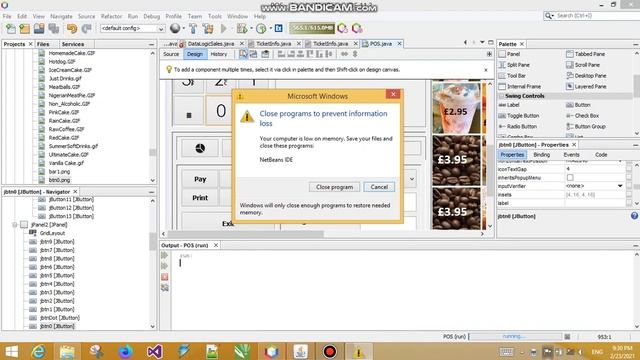Click the Label palette item
This screenshot has height=360, width=640.
click(x=509, y=105)
